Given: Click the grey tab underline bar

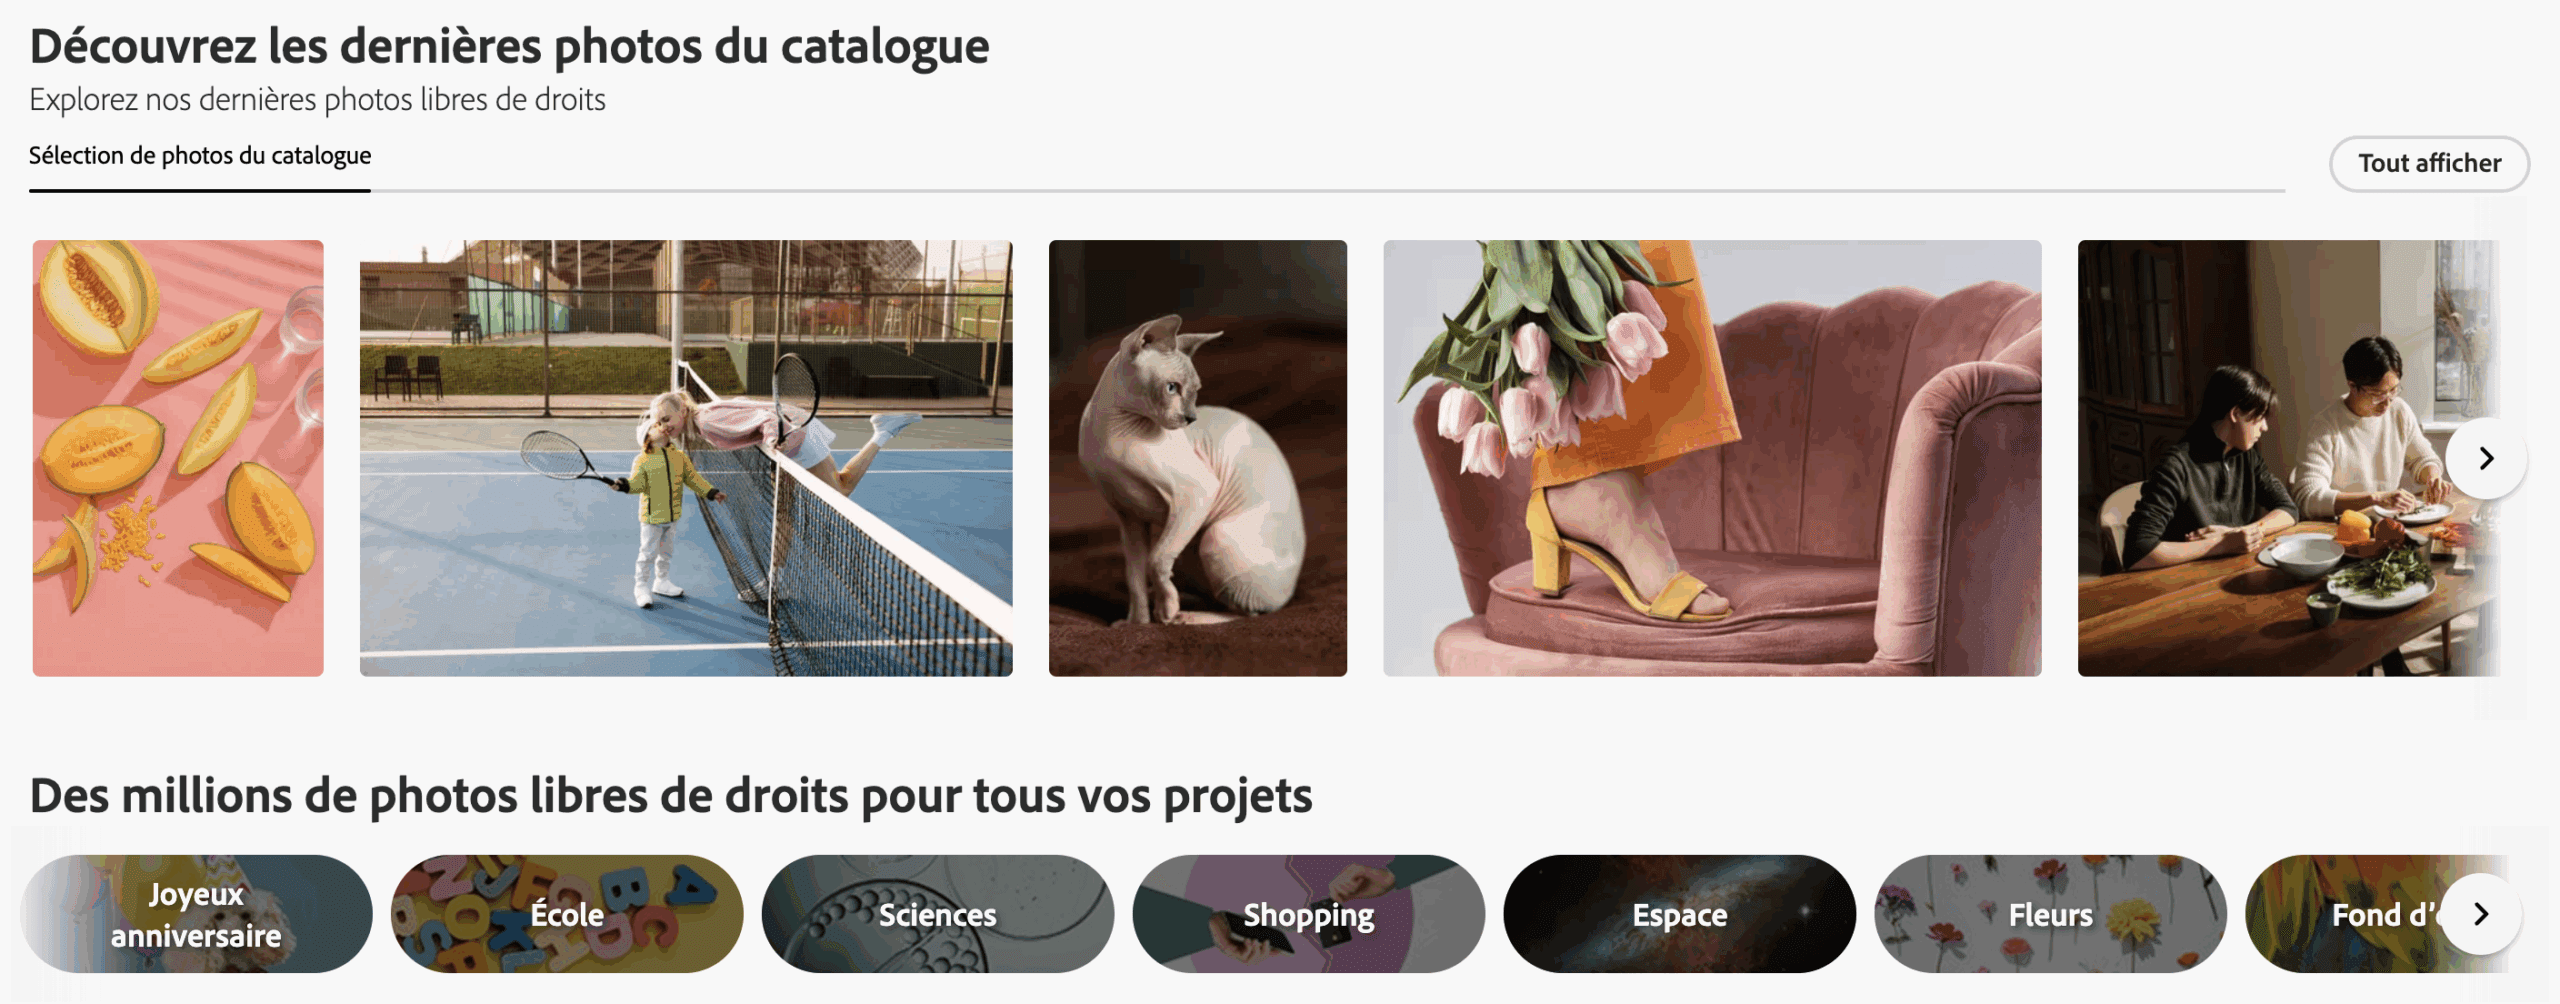Looking at the screenshot, I should (x=1328, y=190).
